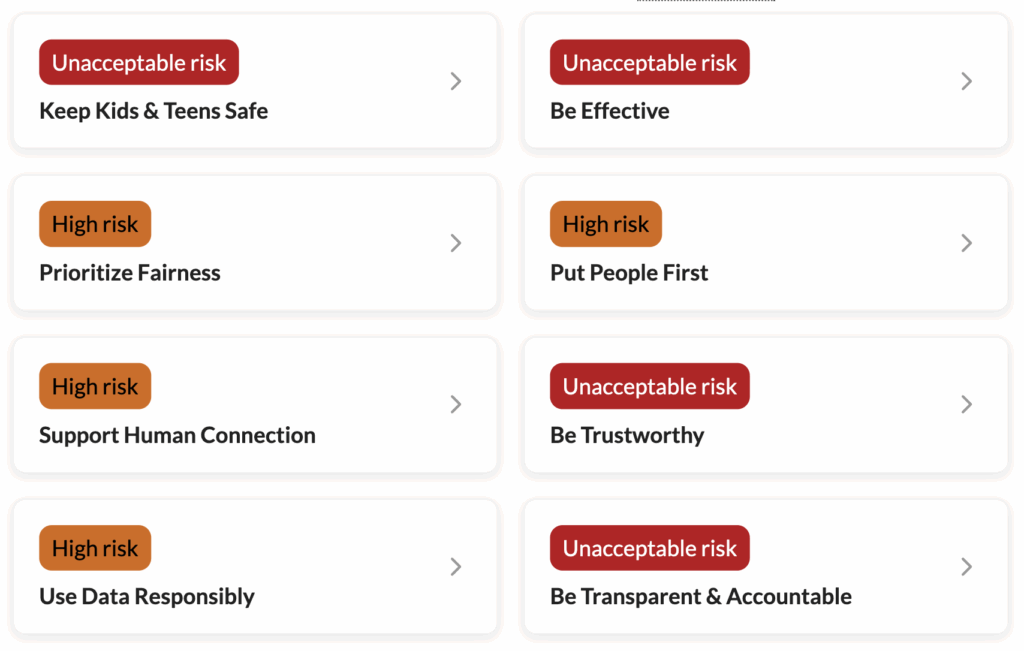Click chevron on Prioritize Fairness card

click(x=456, y=243)
